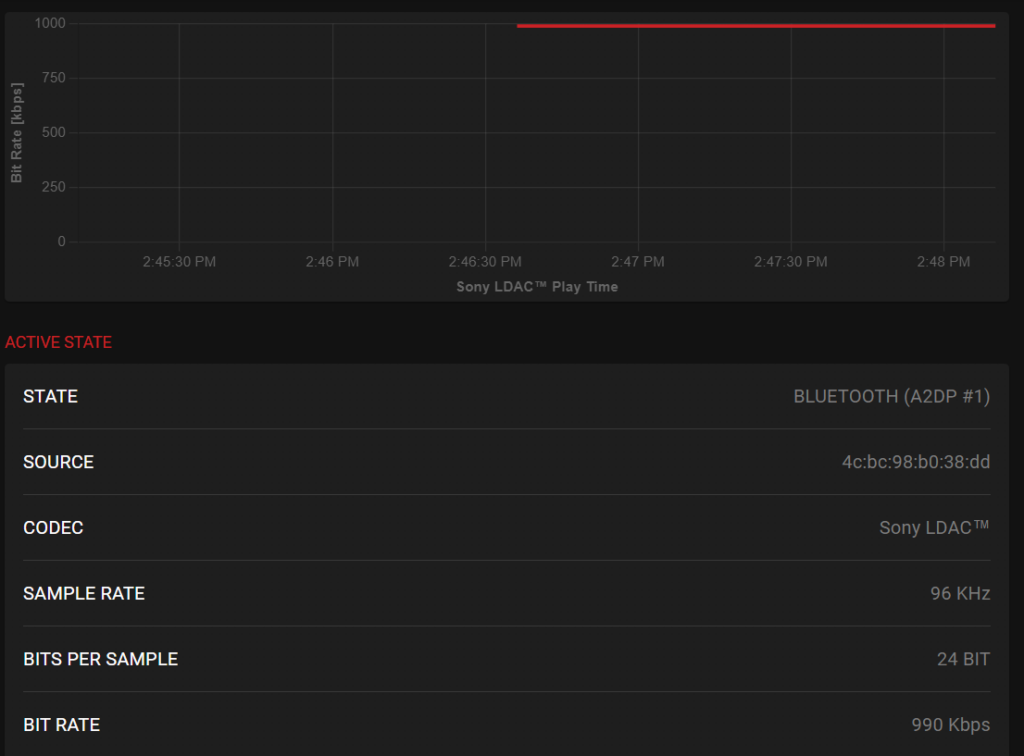The height and width of the screenshot is (756, 1024).
Task: Select the BIT RATE row label
Action: pyautogui.click(x=61, y=725)
